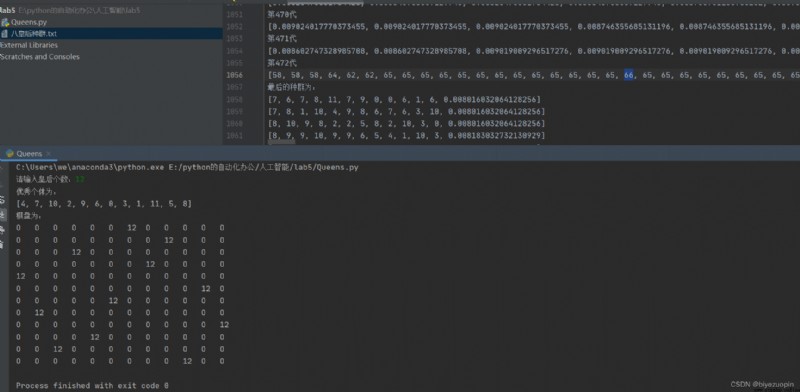The width and height of the screenshot is (800, 392).
Task: Click the board row starting with 12
Action: (120, 276)
